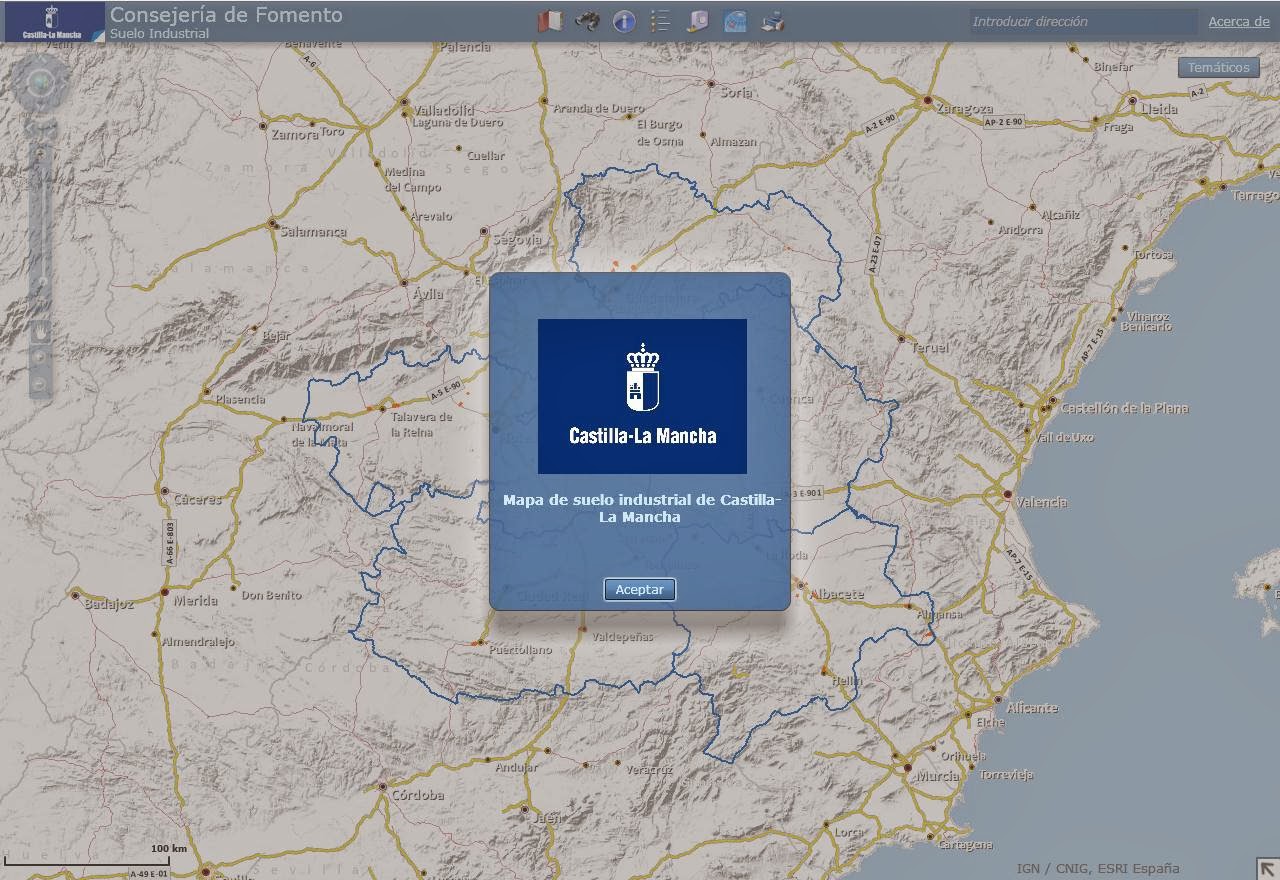1280x880 pixels.
Task: Expand the overview map via bottom-right arrow
Action: coord(1269,871)
